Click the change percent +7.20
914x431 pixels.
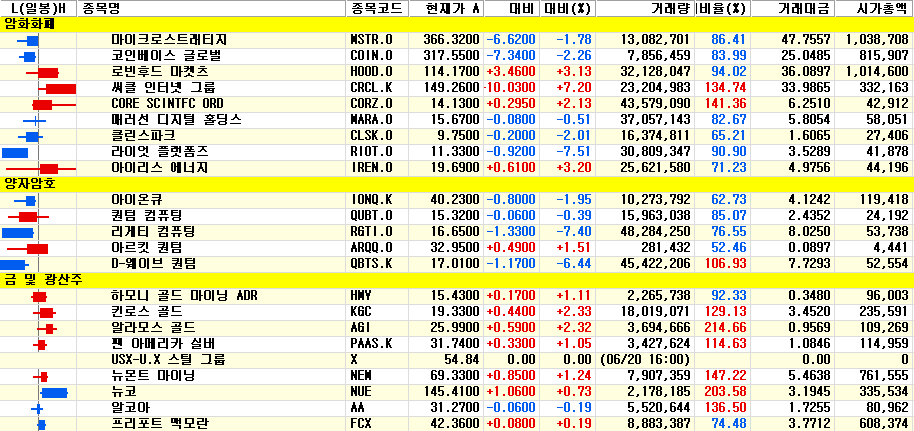click(574, 87)
